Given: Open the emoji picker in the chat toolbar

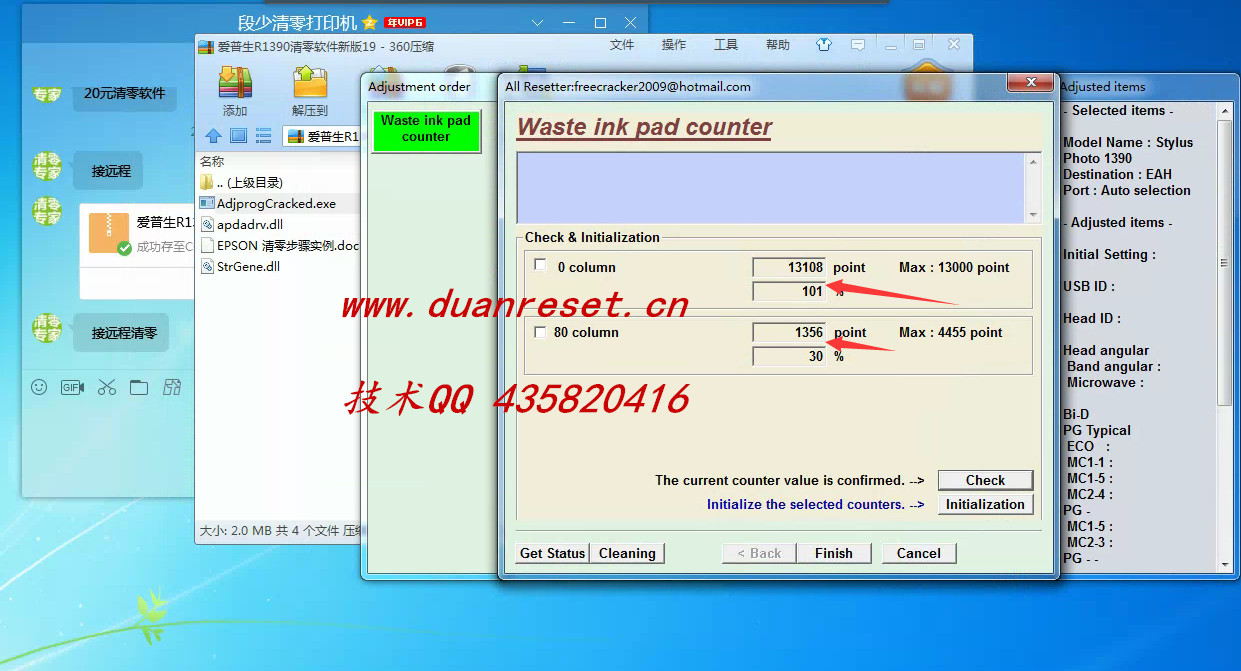Looking at the screenshot, I should 39,387.
